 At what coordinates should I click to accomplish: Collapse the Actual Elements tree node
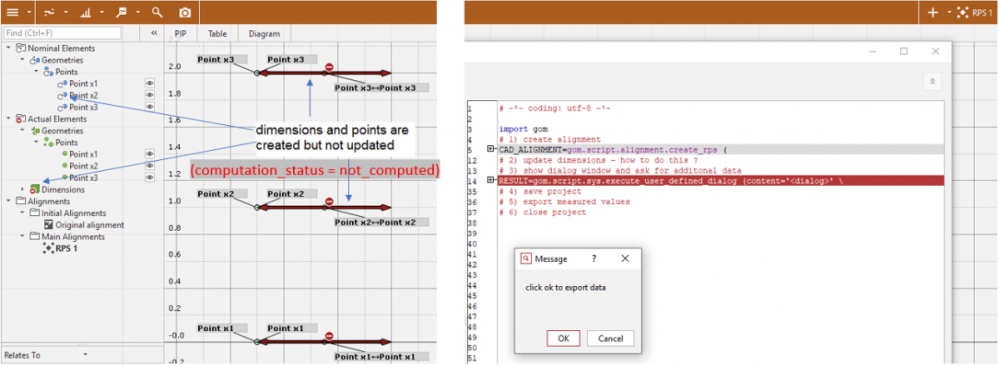[x=8, y=119]
